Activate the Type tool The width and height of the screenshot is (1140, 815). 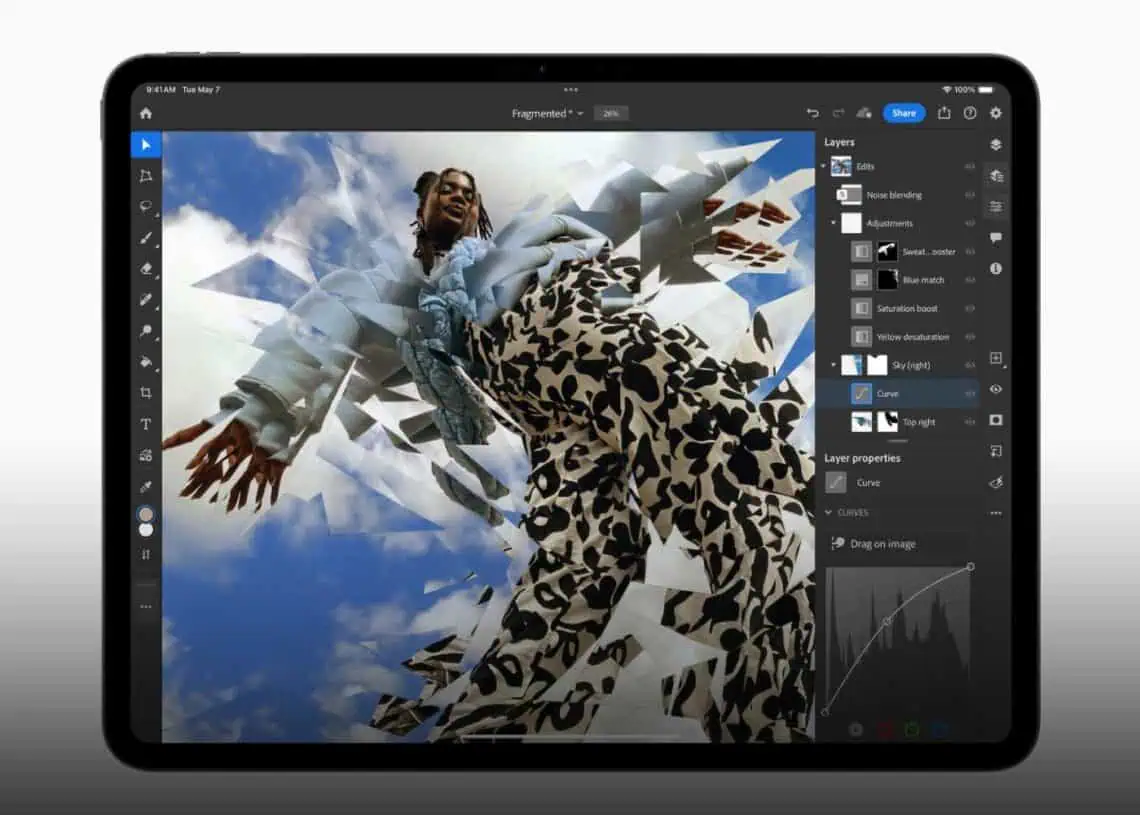pyautogui.click(x=146, y=424)
